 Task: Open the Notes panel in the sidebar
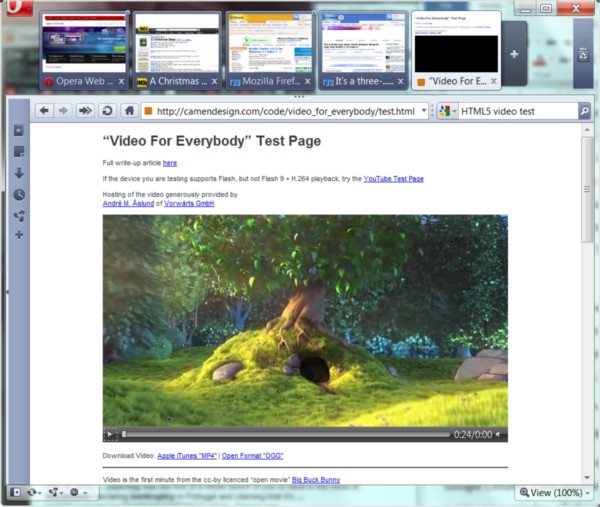(19, 152)
